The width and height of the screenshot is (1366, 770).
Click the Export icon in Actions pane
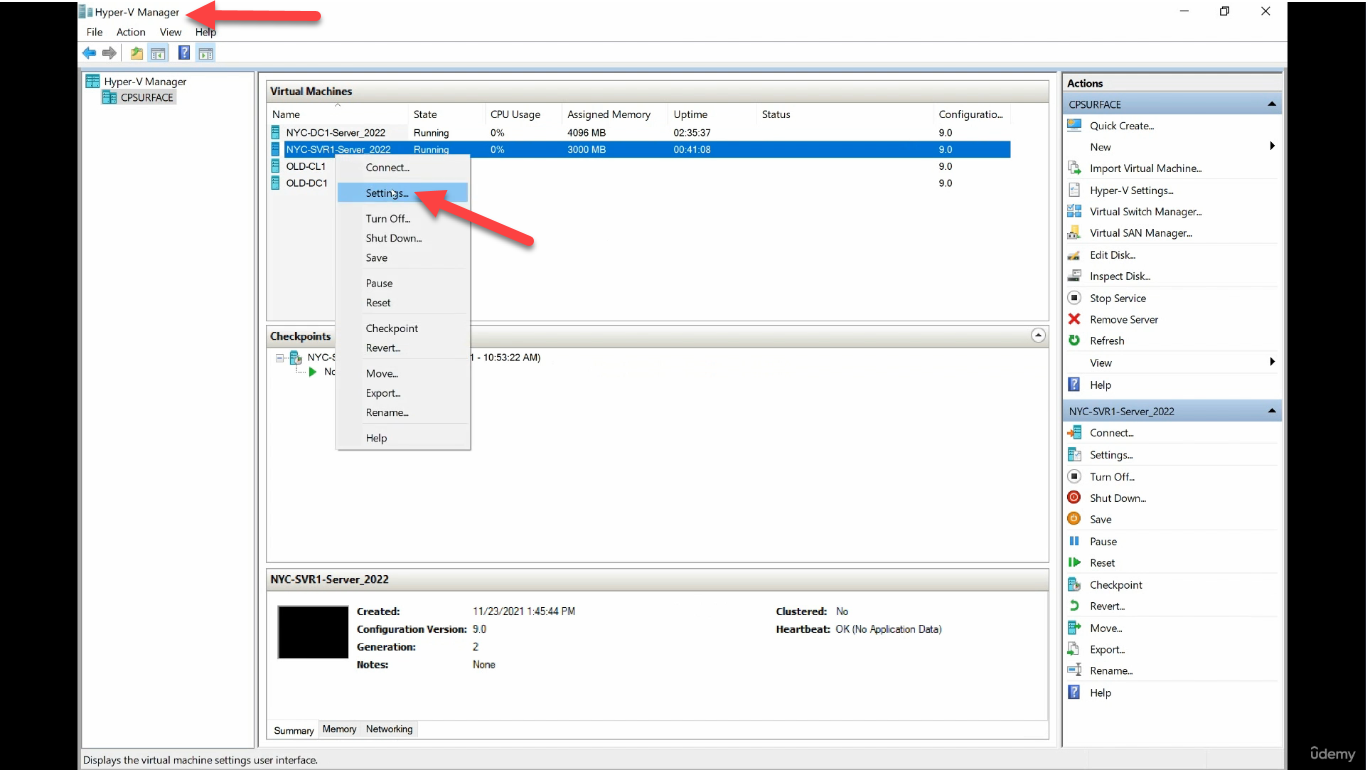[x=1074, y=649]
